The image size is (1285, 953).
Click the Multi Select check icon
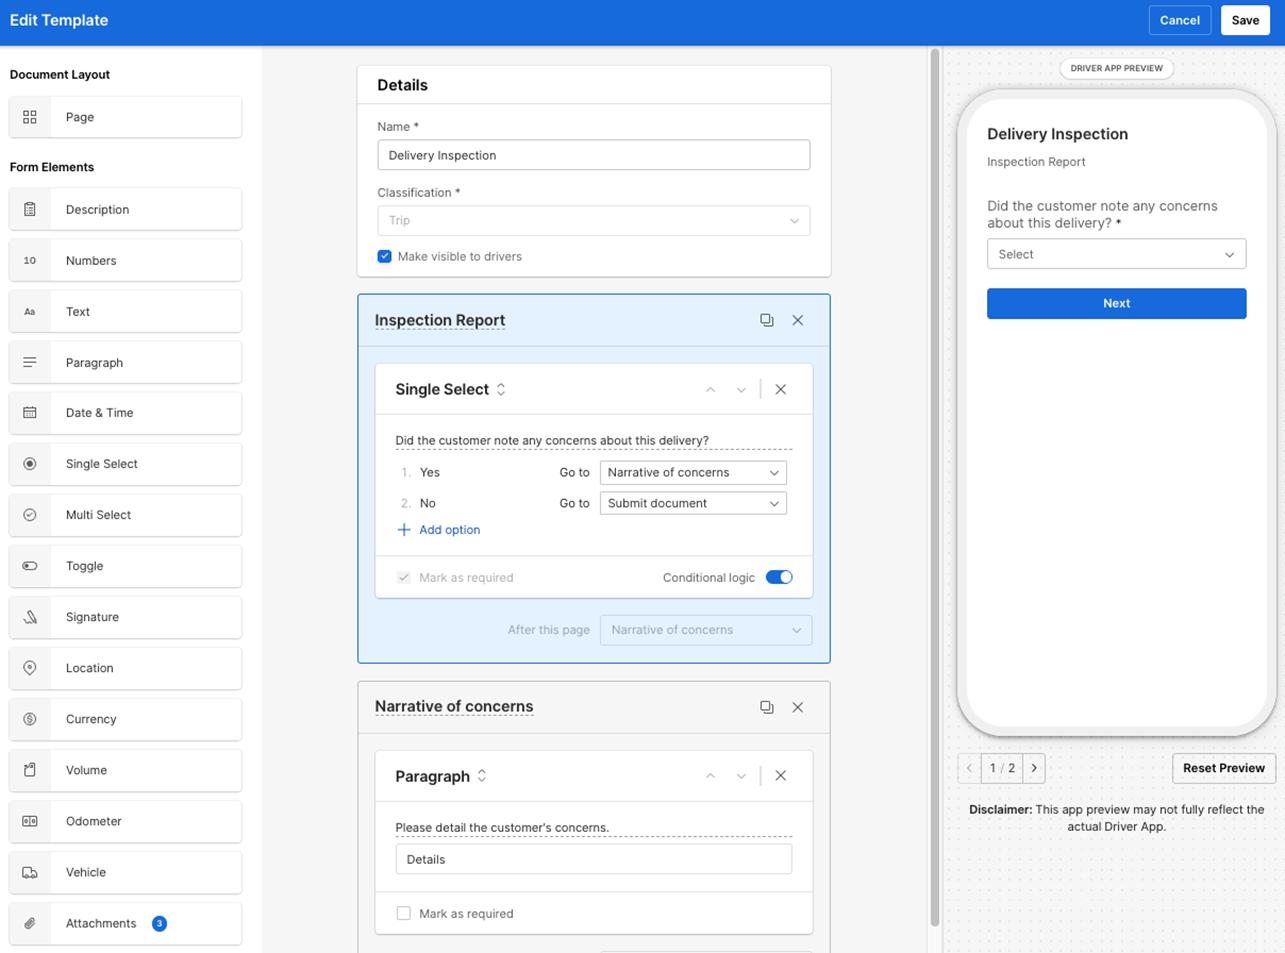point(30,515)
